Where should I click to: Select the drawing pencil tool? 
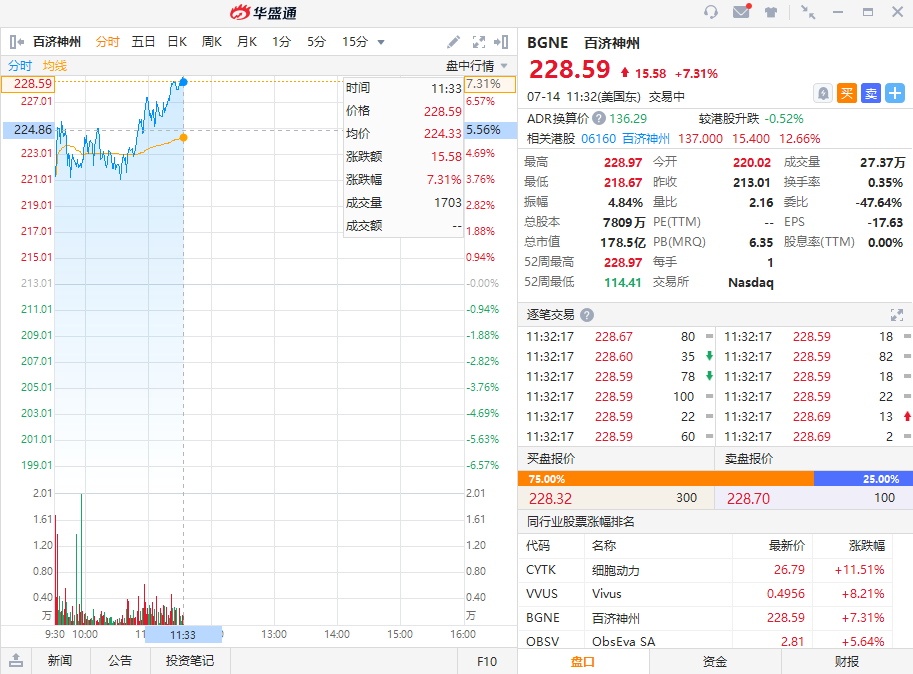pyautogui.click(x=454, y=42)
